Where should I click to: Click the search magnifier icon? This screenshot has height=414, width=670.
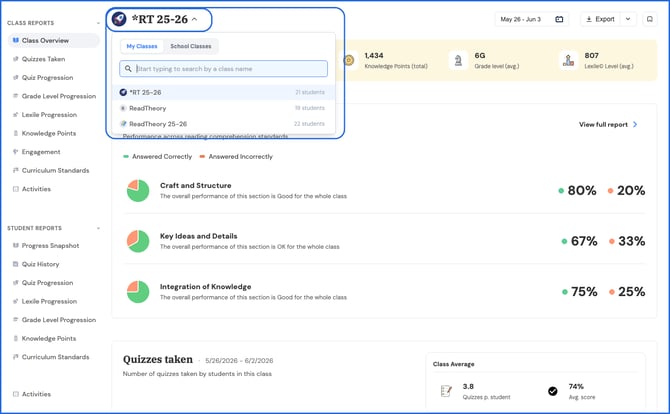(128, 68)
